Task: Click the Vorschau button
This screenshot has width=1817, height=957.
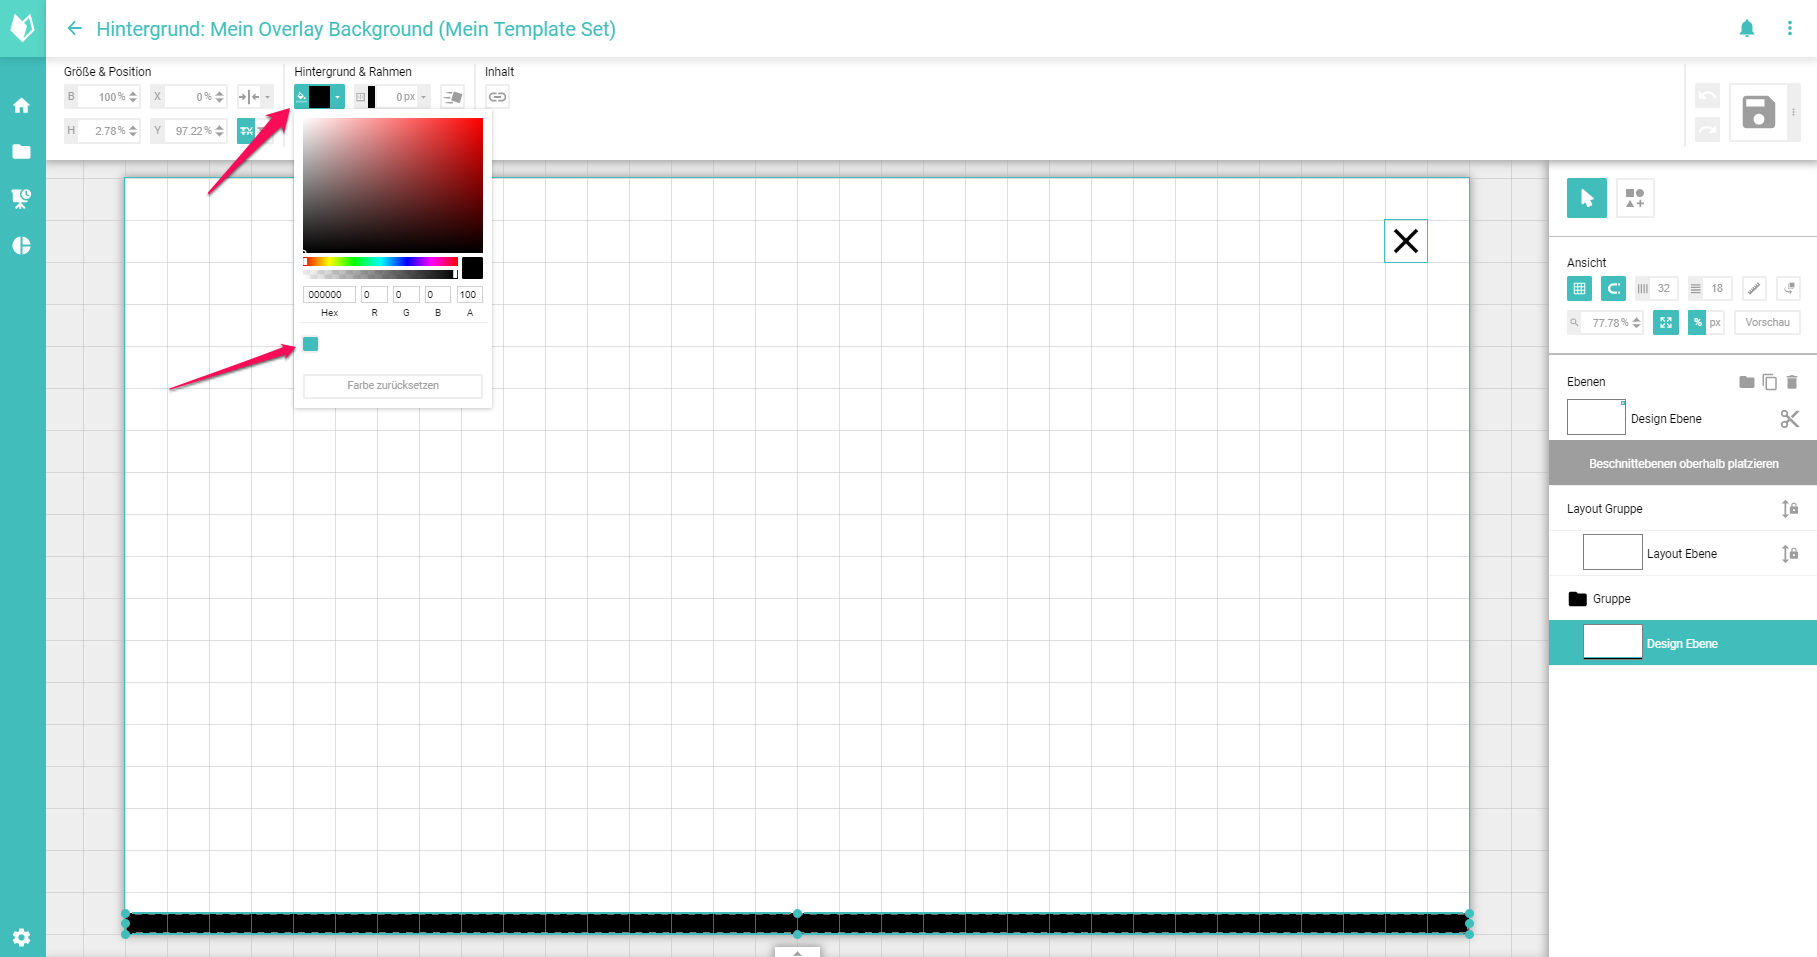Action: (1767, 323)
